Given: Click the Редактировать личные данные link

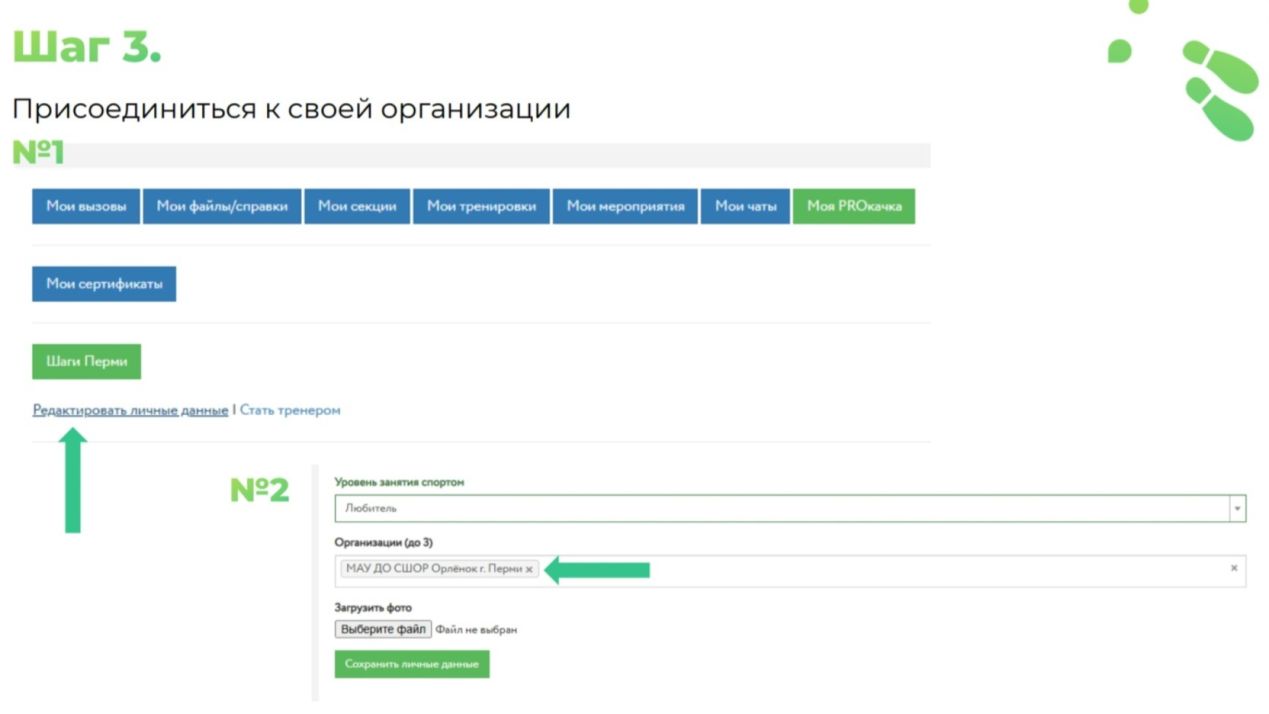Looking at the screenshot, I should [x=130, y=410].
